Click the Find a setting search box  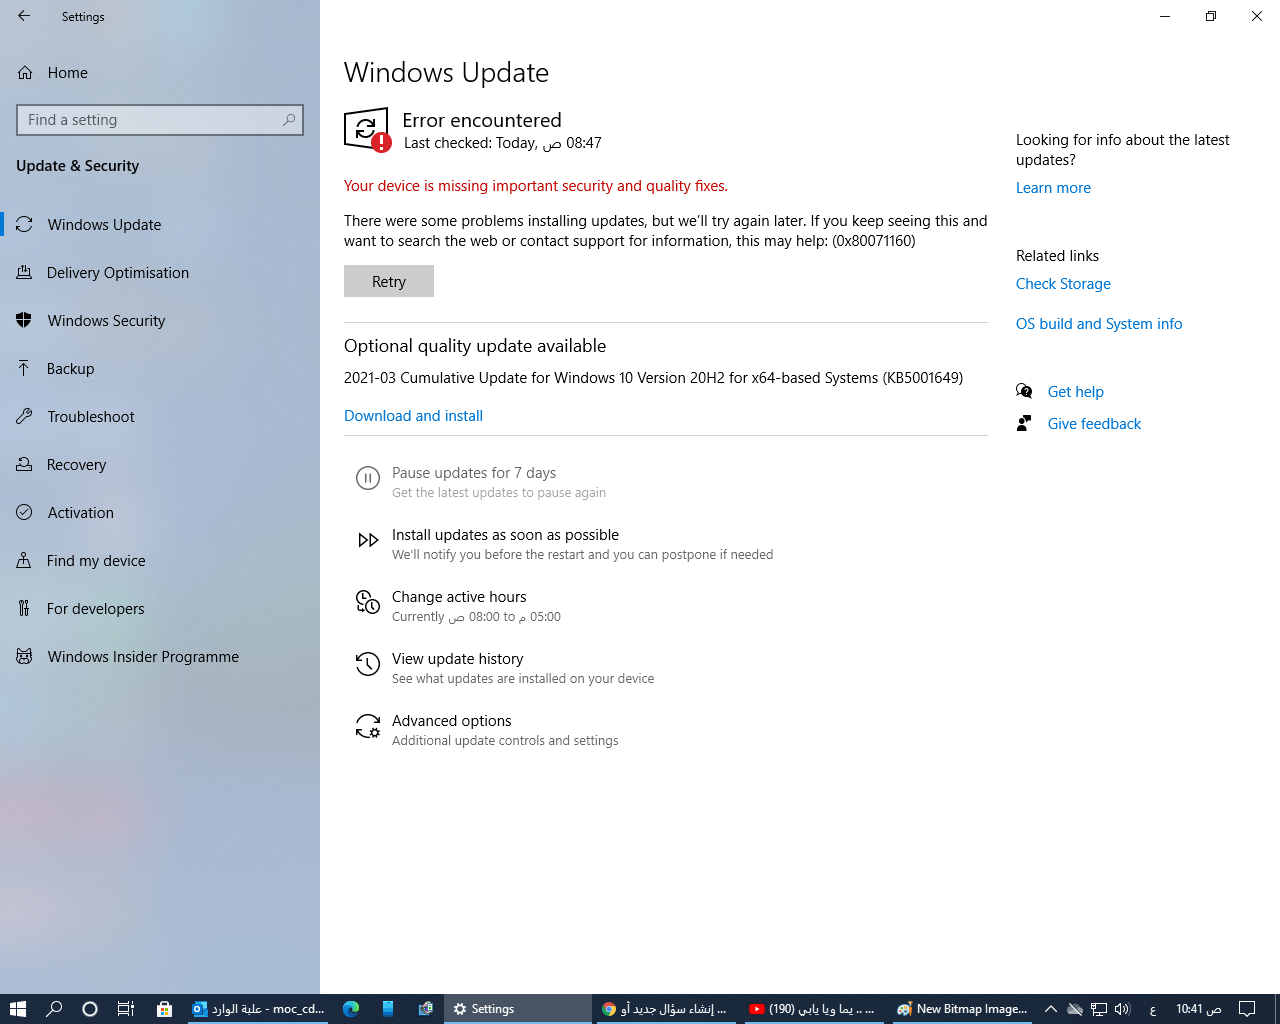[x=160, y=120]
